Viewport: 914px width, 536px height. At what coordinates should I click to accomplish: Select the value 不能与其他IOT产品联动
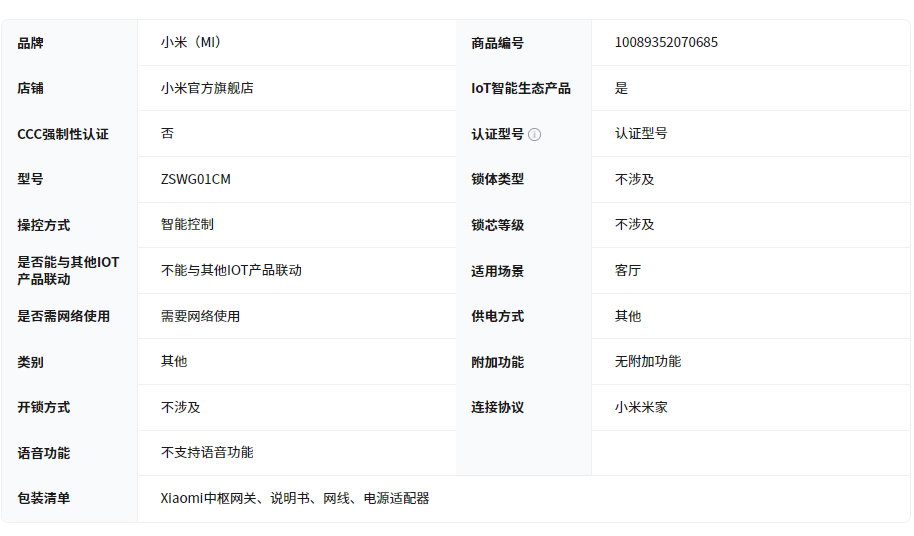point(231,270)
